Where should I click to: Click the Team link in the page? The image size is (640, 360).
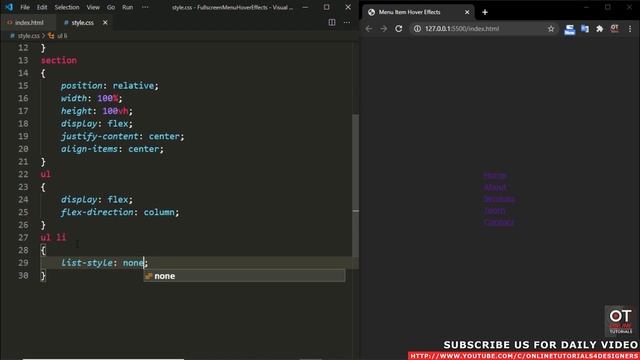[x=494, y=211]
